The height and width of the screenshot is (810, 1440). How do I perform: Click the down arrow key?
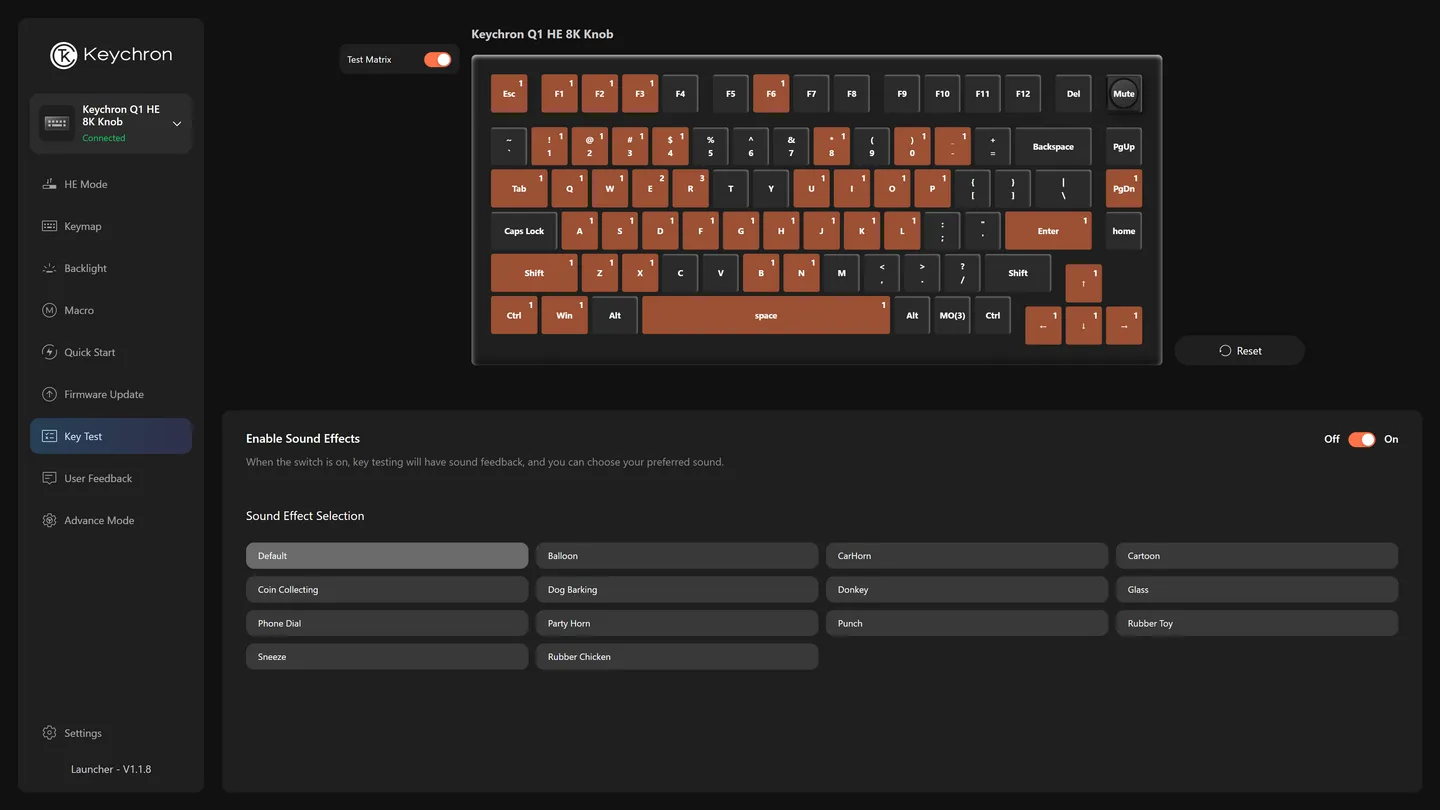tap(1083, 325)
